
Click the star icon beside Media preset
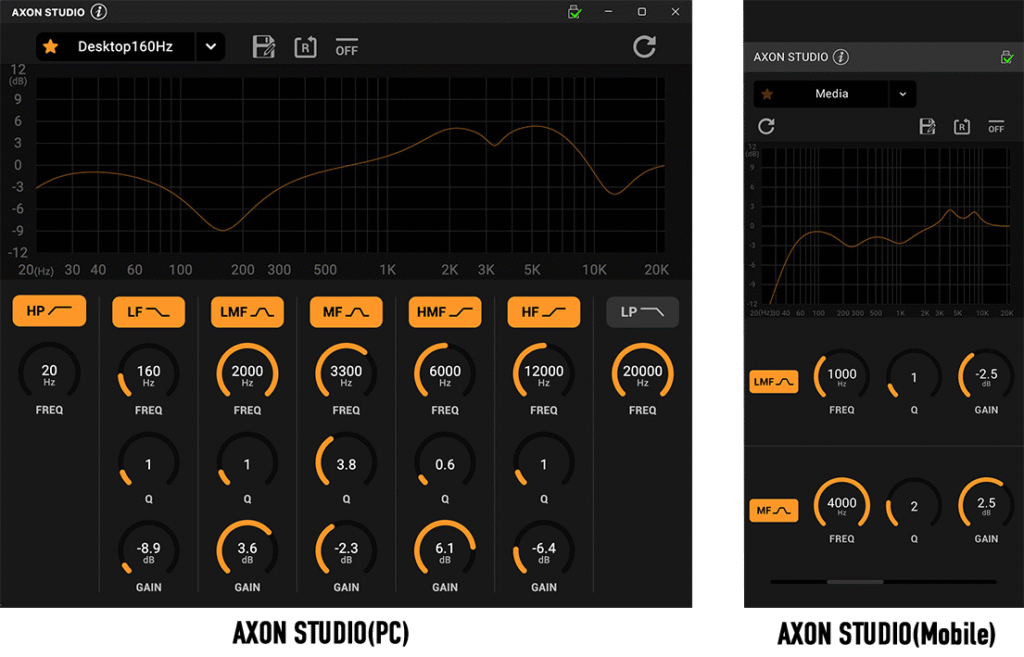pos(767,94)
